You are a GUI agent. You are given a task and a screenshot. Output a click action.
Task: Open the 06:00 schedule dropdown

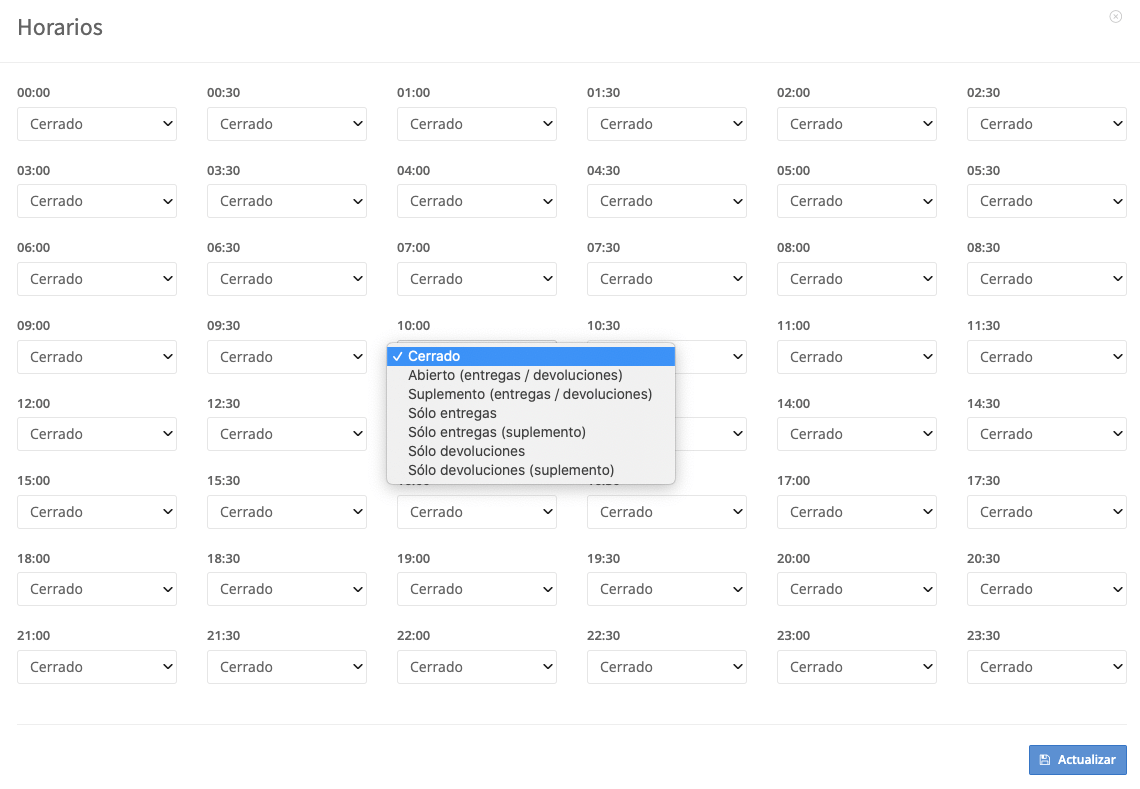pos(97,279)
